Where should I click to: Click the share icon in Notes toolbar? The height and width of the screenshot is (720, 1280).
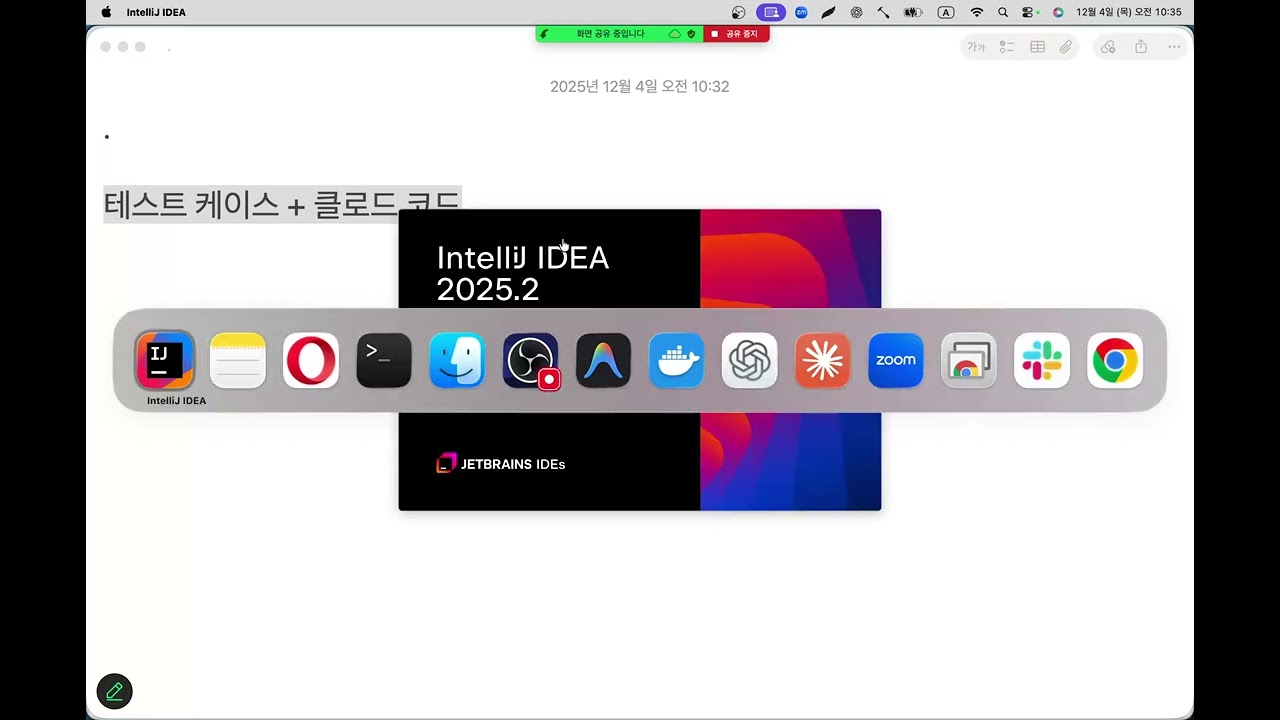1141,47
